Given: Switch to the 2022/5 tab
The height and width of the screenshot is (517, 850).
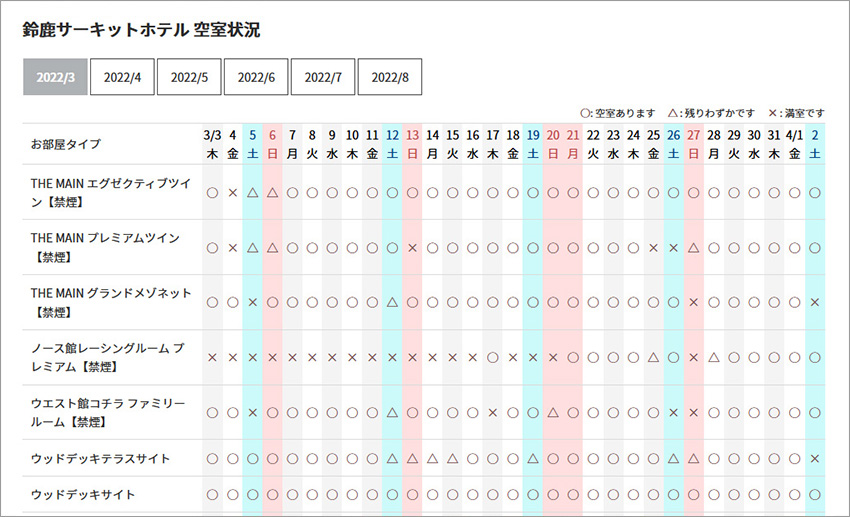Looking at the screenshot, I should click(x=189, y=77).
